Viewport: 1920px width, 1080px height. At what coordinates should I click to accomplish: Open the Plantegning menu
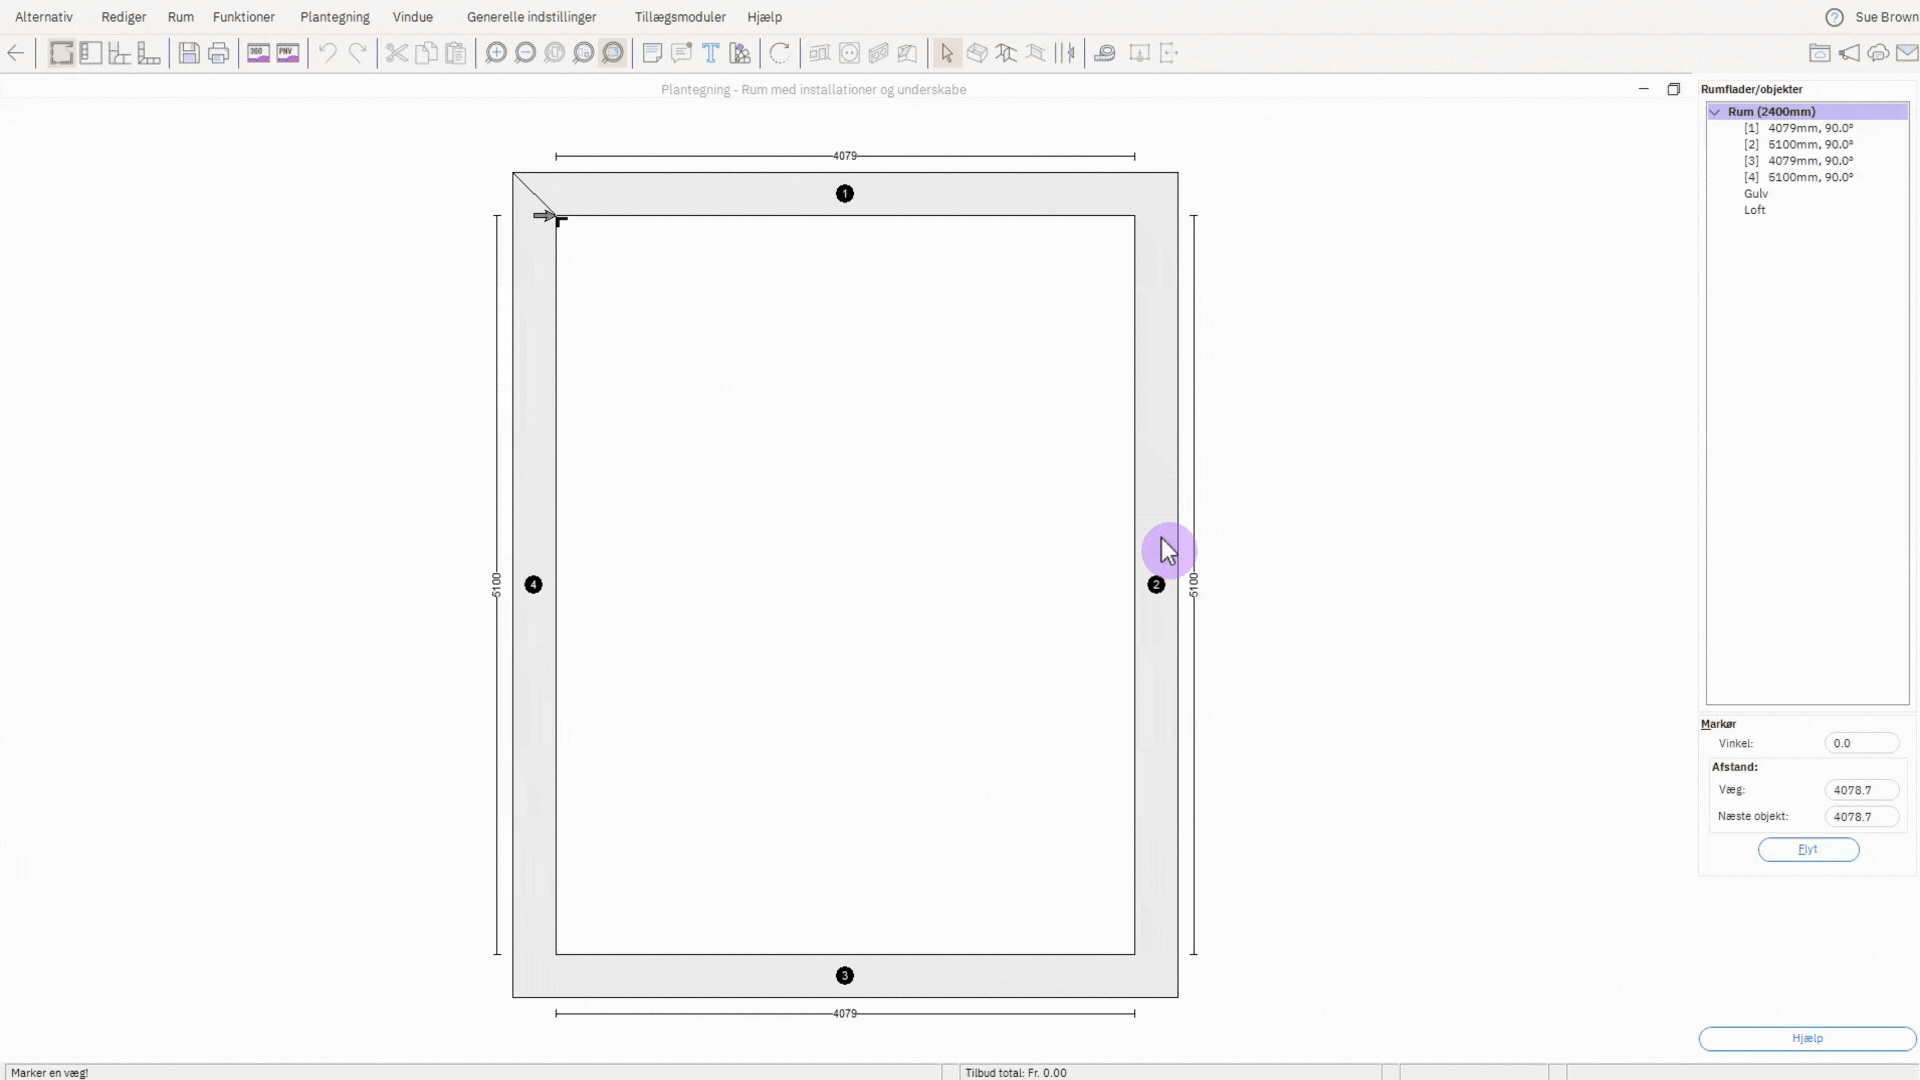coord(334,17)
